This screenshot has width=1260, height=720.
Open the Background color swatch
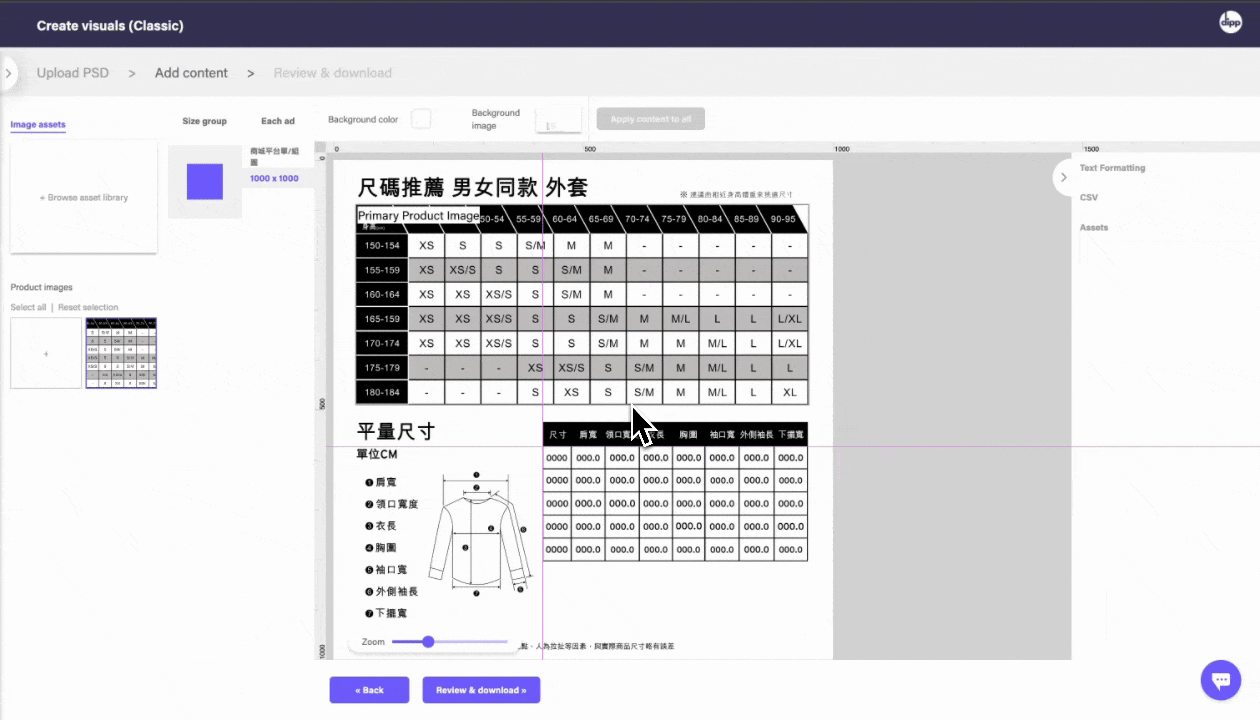421,118
